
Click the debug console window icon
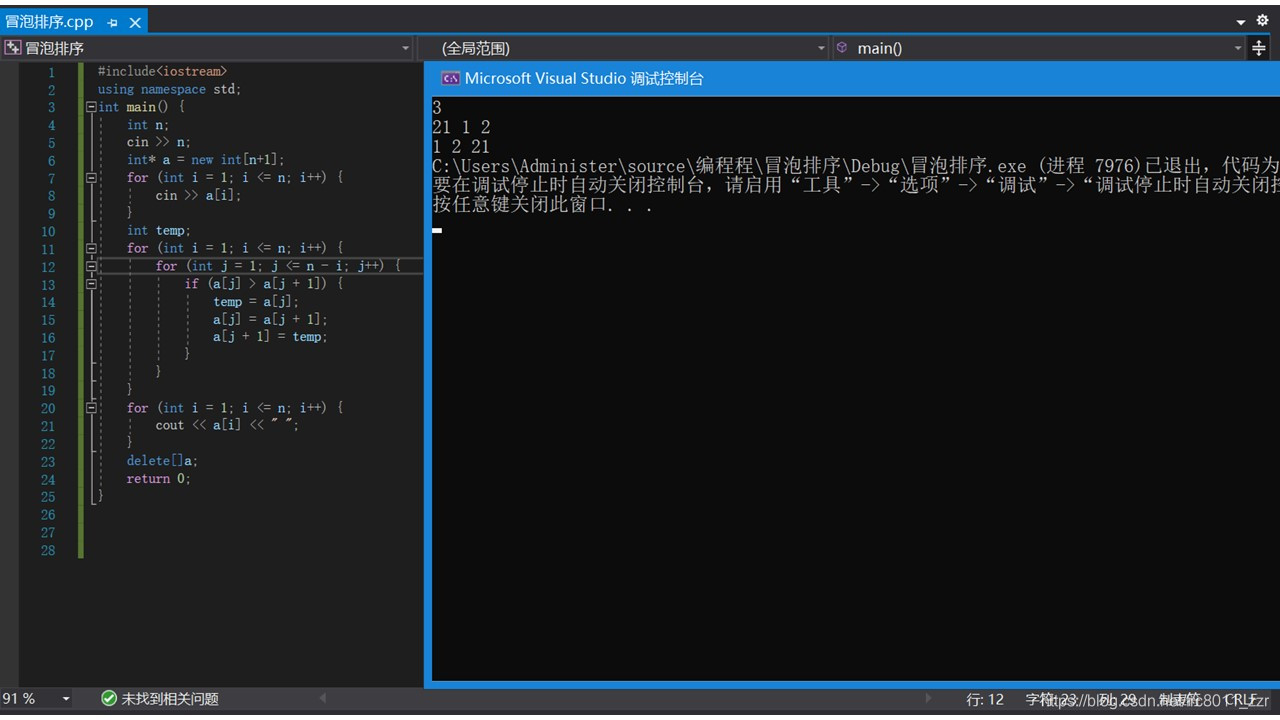tap(450, 78)
